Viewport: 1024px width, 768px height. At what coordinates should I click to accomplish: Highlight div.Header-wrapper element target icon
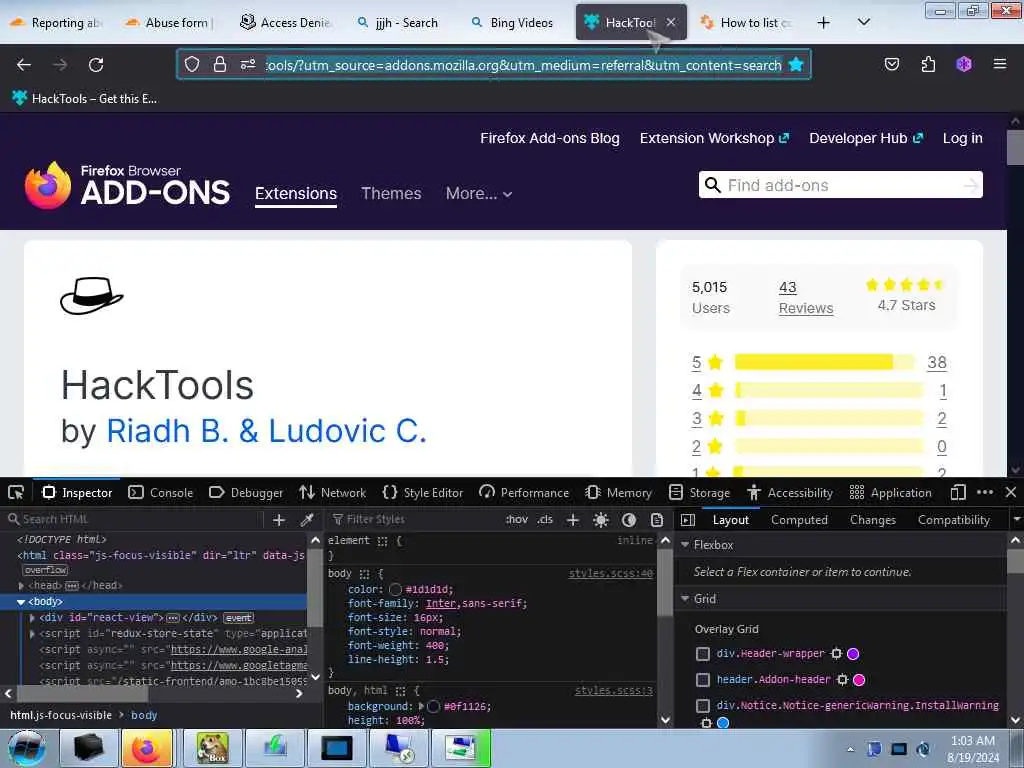click(x=837, y=653)
